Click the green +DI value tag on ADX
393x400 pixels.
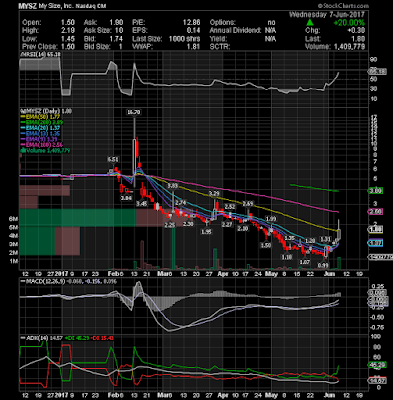pyautogui.click(x=378, y=365)
